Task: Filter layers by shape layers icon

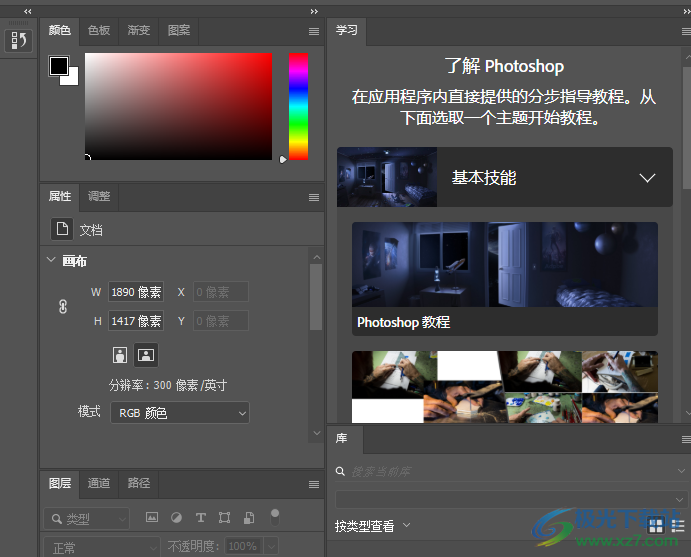Action: (224, 517)
